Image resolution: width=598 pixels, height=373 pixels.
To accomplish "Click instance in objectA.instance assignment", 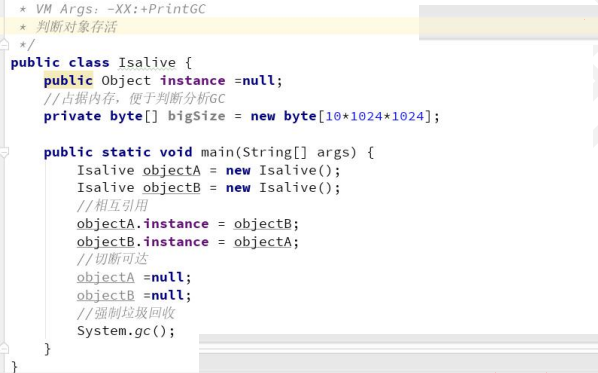I will 176,223.
